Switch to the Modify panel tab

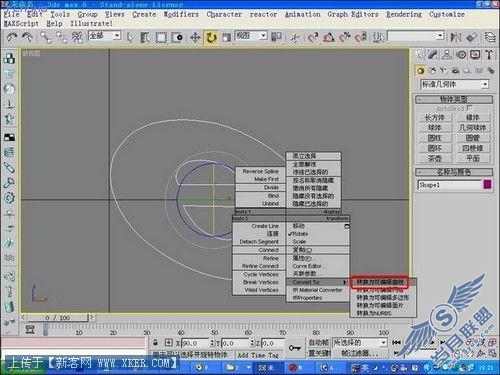click(433, 55)
